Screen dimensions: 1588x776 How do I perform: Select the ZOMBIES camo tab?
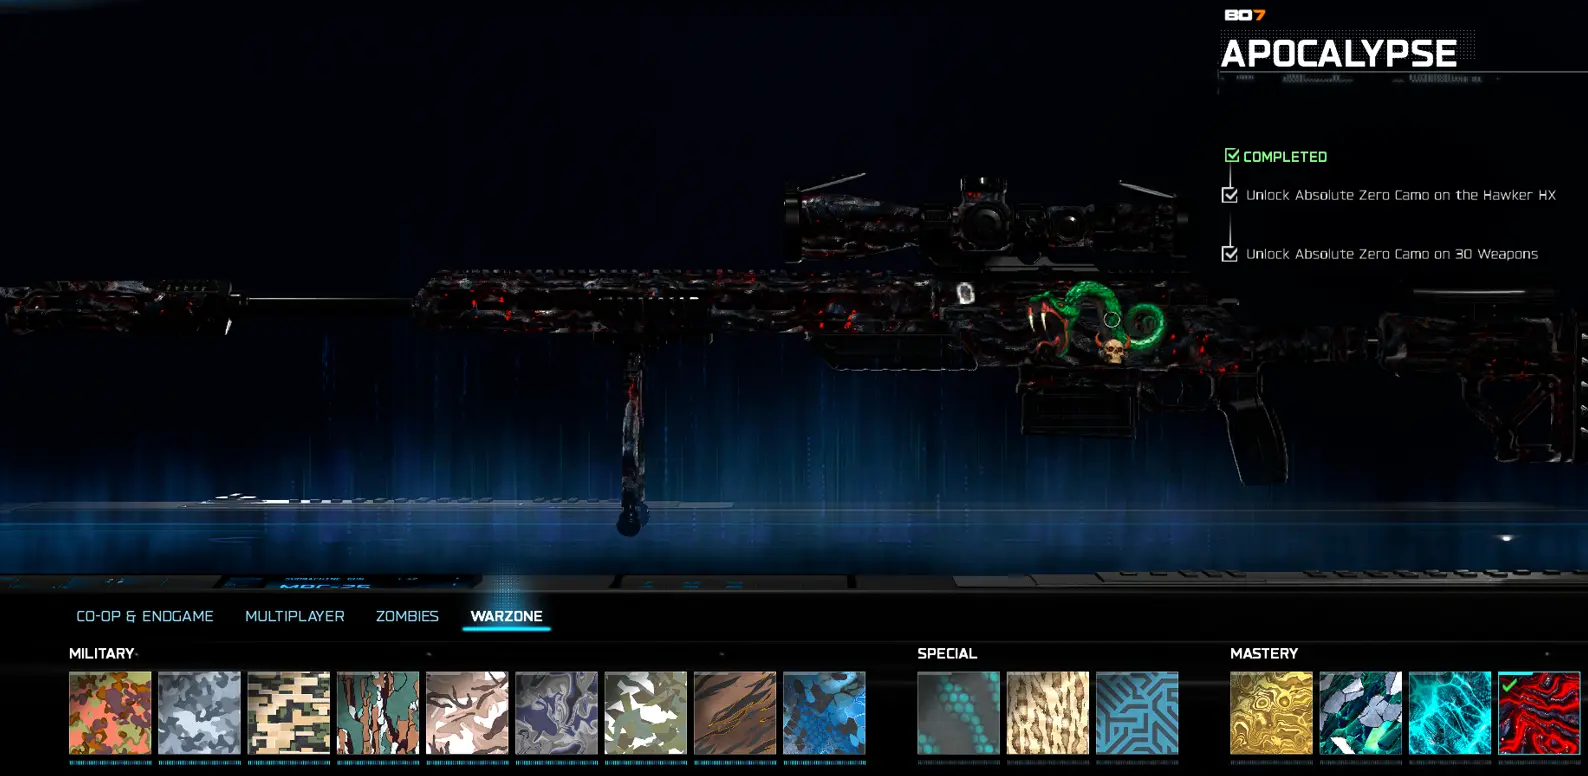pyautogui.click(x=407, y=616)
